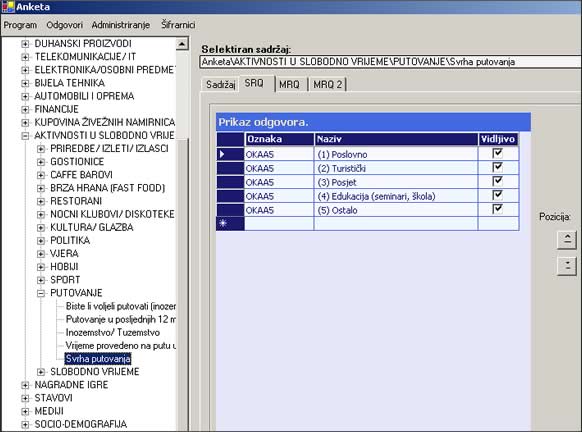Expand KUPOVINA ŽIVEŽNIH NAMIRNICA node
582x432 pixels.
click(x=25, y=122)
